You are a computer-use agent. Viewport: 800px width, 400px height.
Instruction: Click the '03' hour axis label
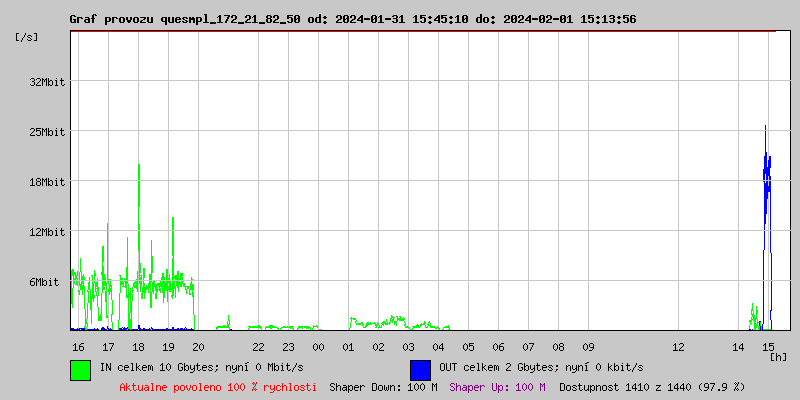(x=409, y=347)
